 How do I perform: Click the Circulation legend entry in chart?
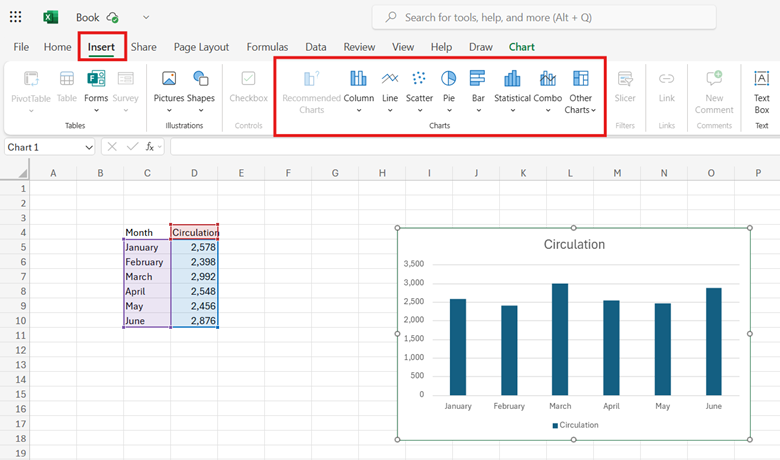click(575, 425)
